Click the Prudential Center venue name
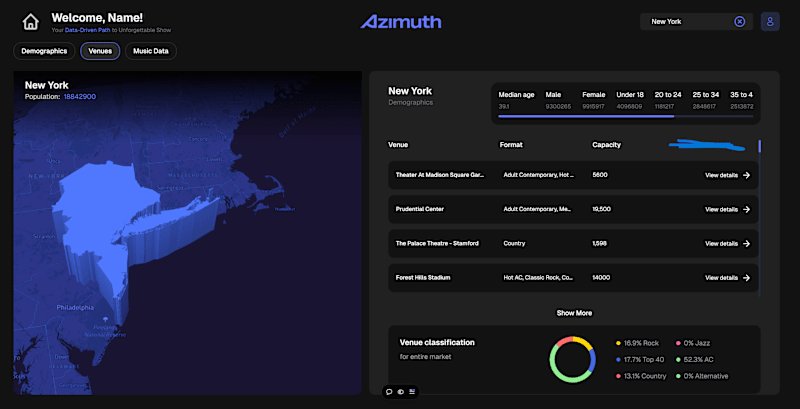800x409 pixels. [x=419, y=209]
